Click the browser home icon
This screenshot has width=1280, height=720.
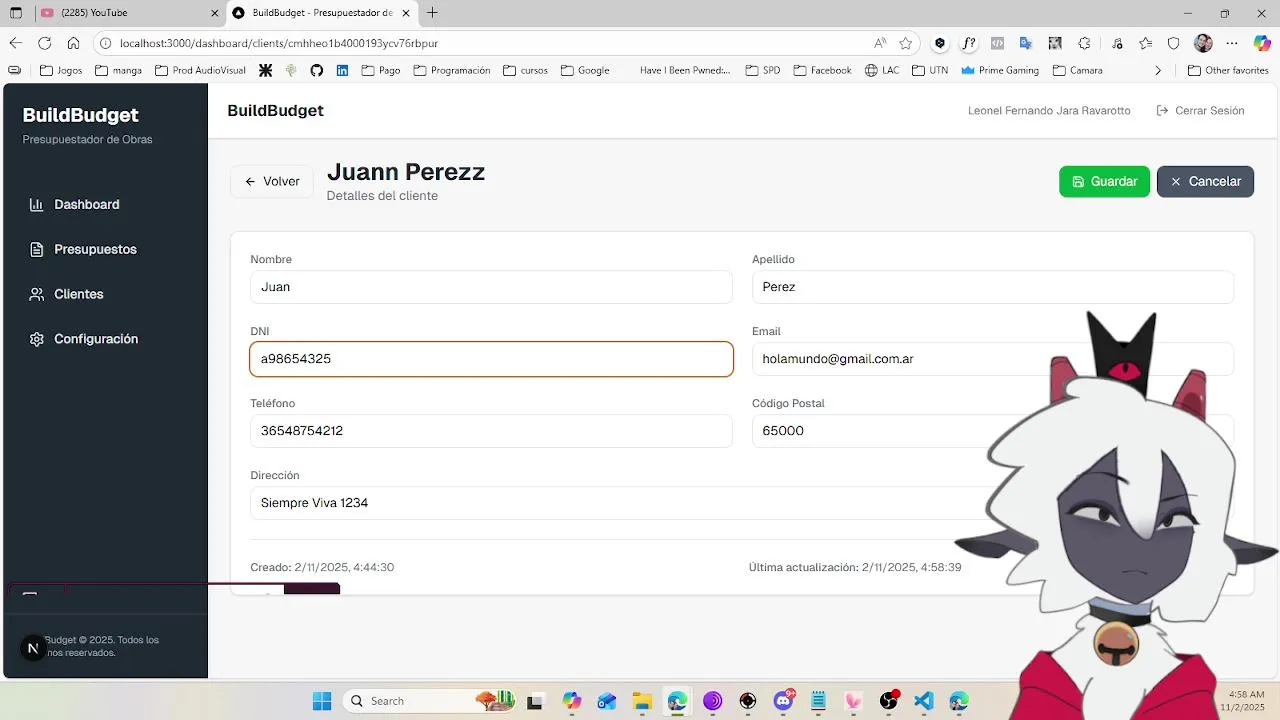[x=73, y=43]
